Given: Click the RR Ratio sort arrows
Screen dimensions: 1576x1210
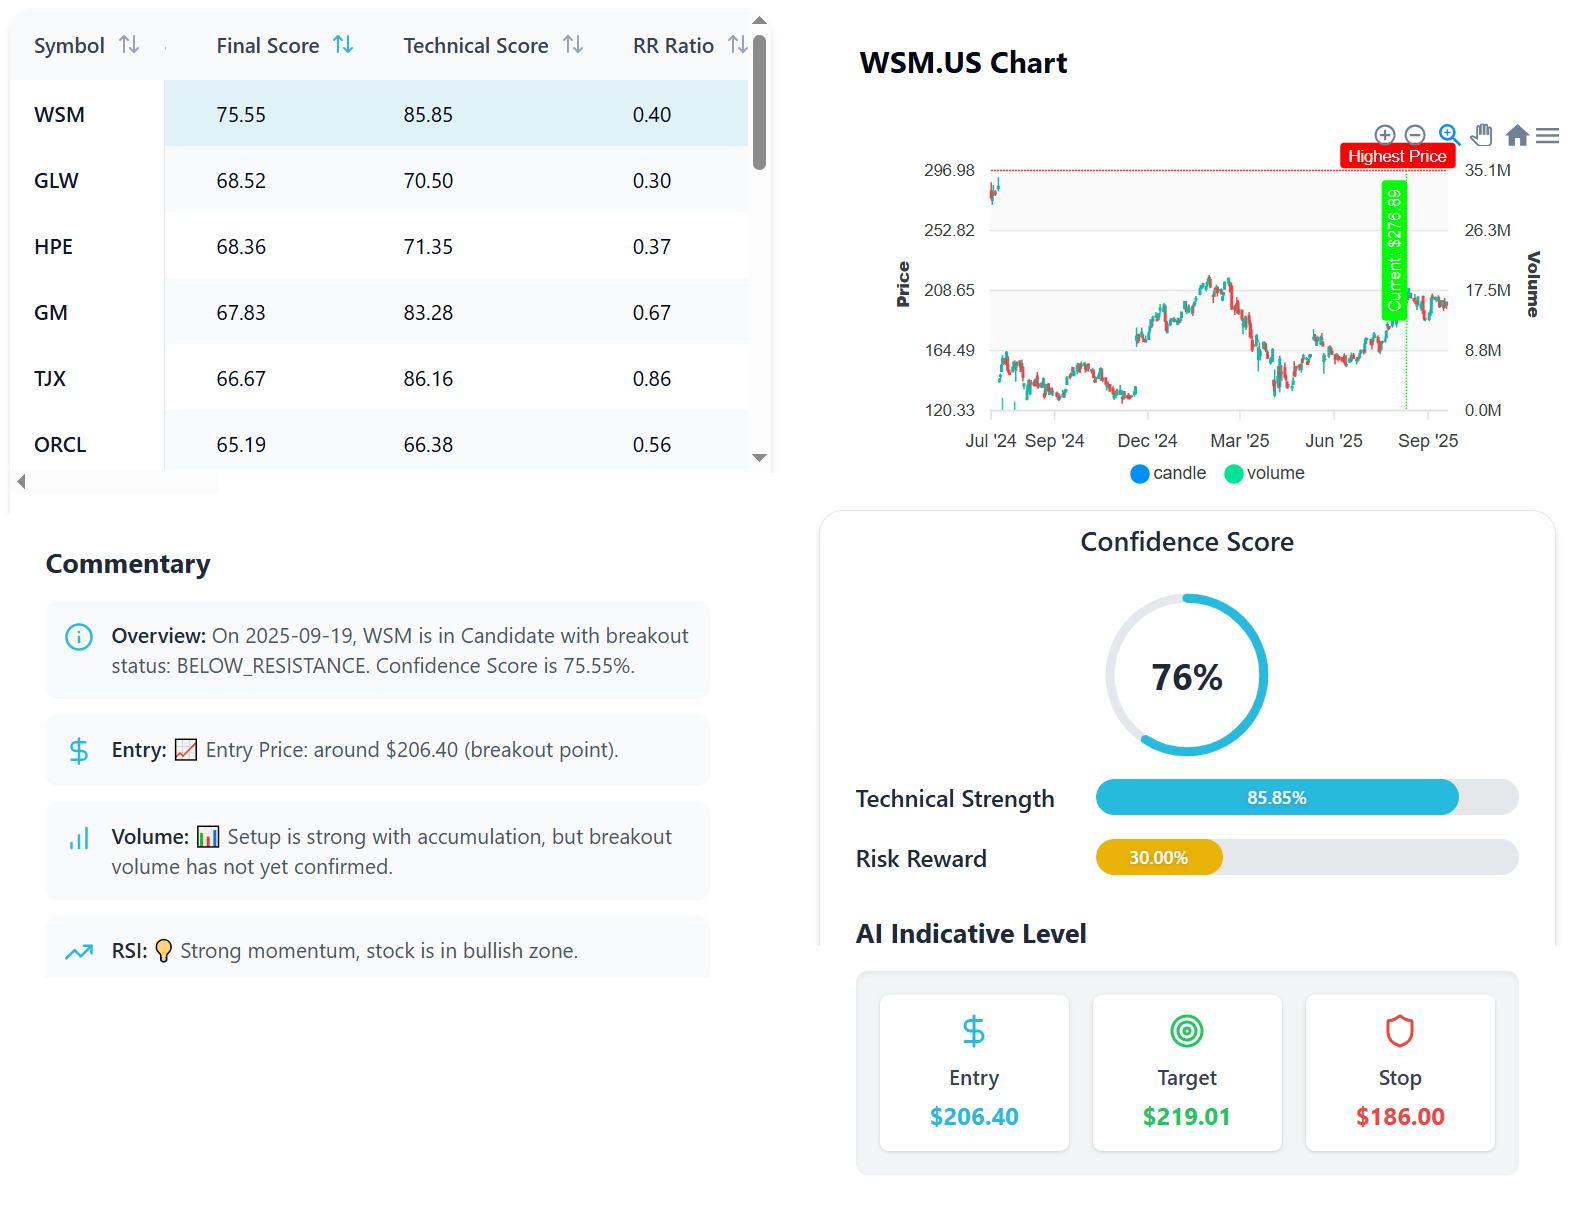Looking at the screenshot, I should click(x=738, y=45).
